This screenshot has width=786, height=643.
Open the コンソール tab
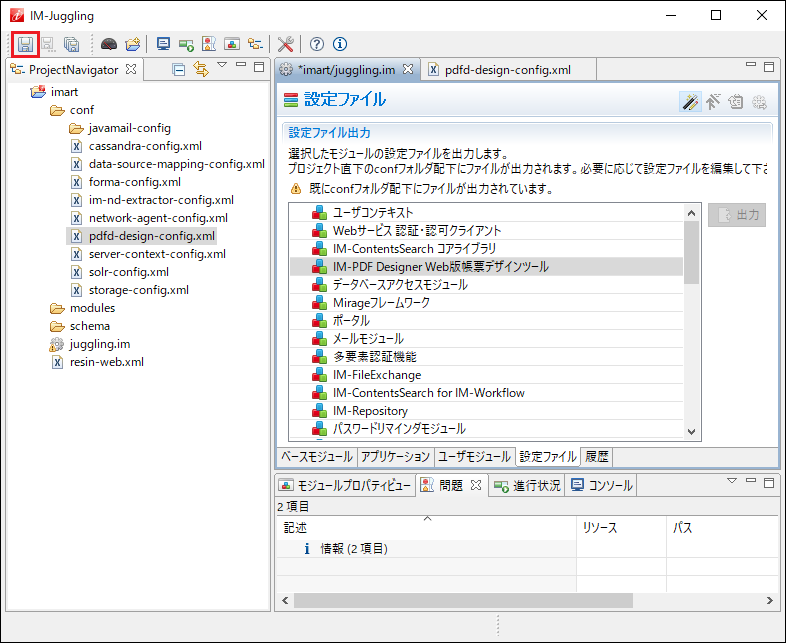601,485
